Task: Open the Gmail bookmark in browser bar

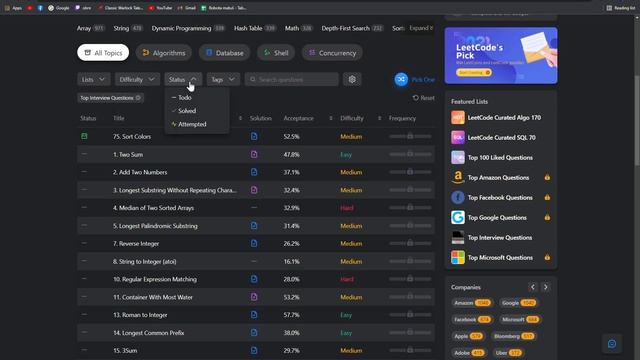Action: pyautogui.click(x=187, y=8)
